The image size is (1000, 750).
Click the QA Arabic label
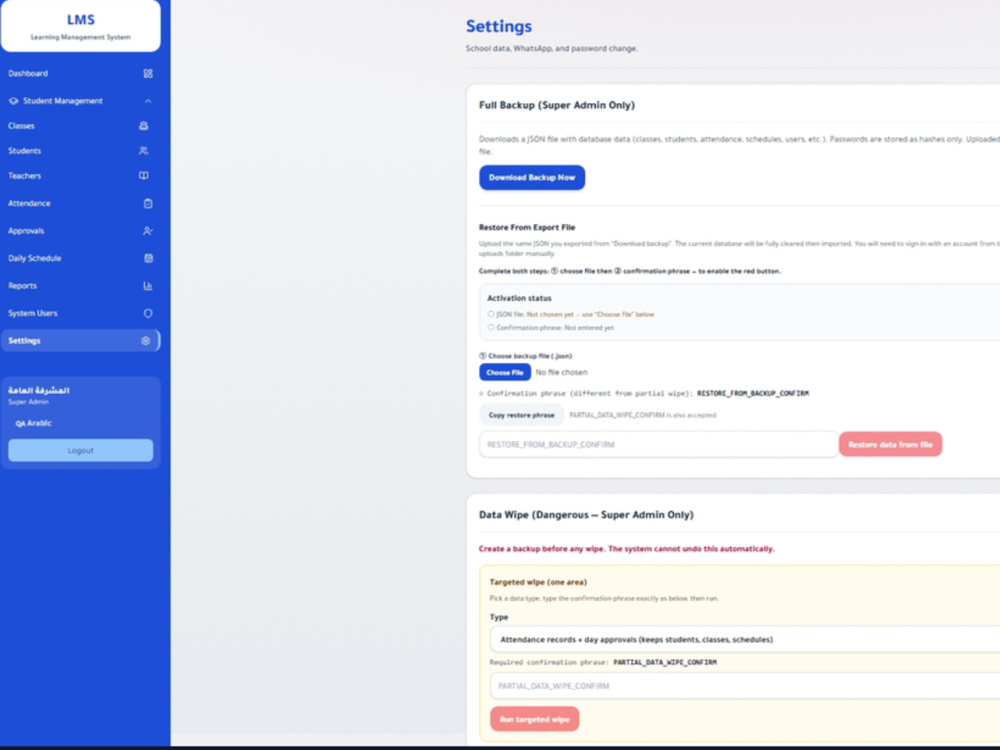click(x=33, y=423)
